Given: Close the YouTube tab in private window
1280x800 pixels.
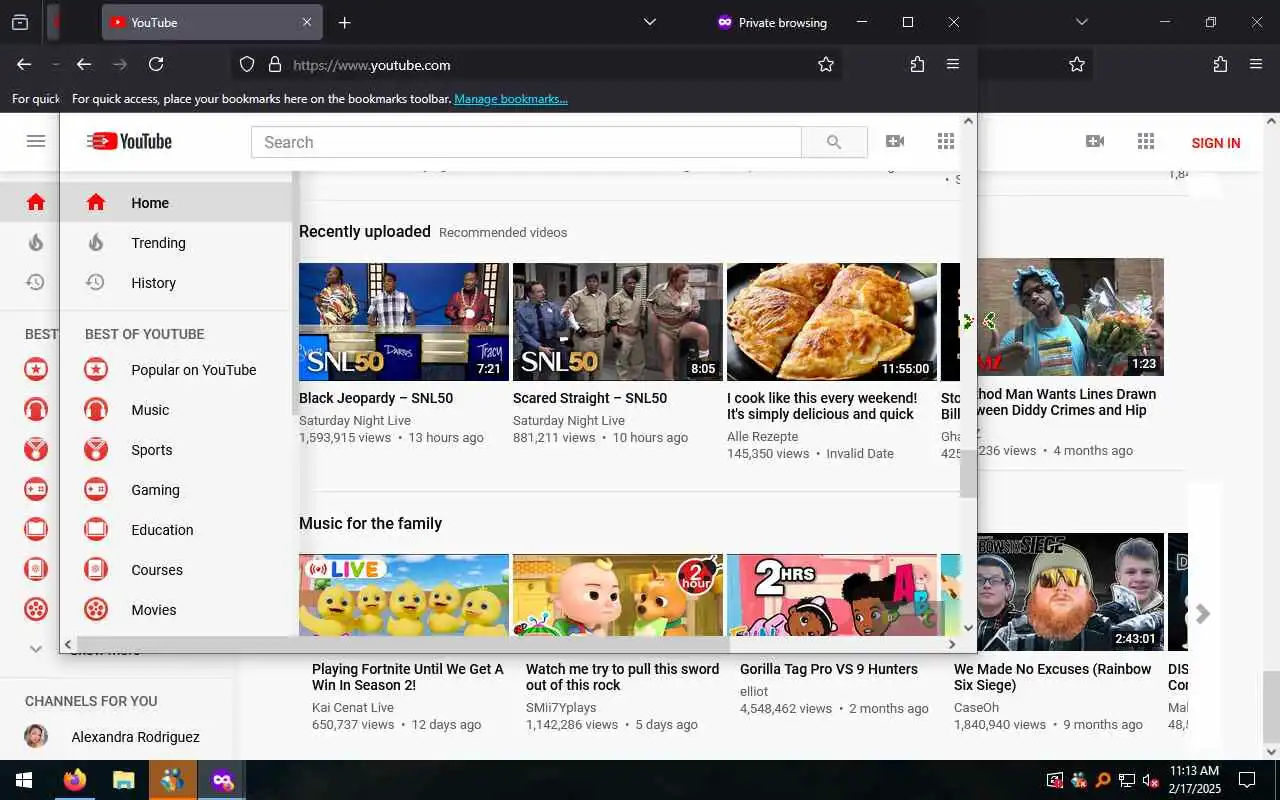Looking at the screenshot, I should pos(306,22).
